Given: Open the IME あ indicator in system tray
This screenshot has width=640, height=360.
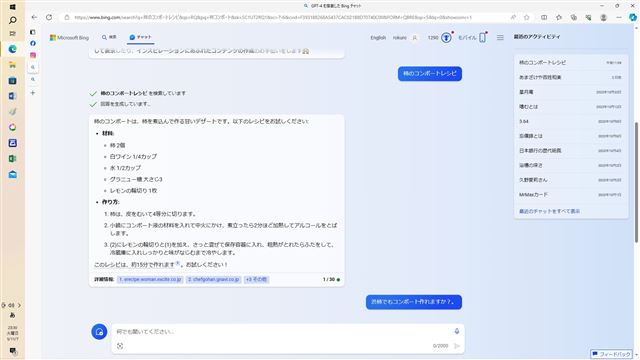Looking at the screenshot, I should [12, 316].
